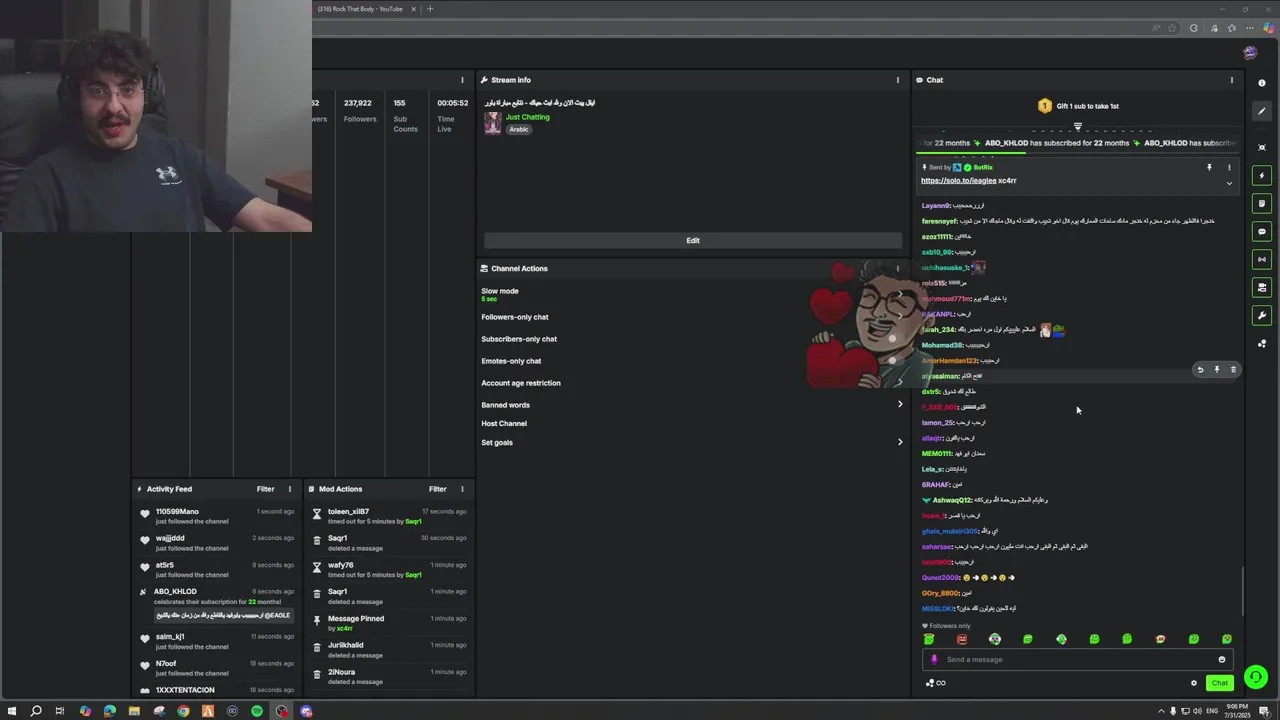Close the Rock That Body YouTube tab

[x=413, y=9]
